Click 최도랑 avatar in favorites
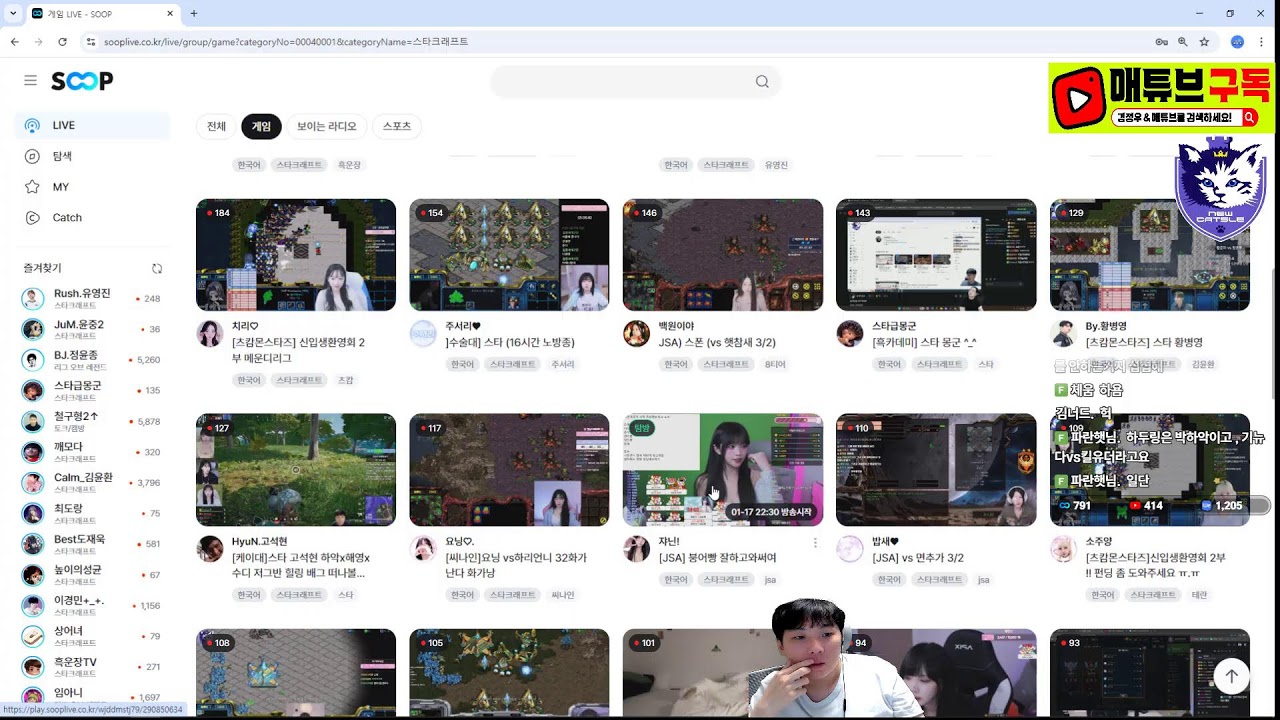1280x720 pixels. (33, 514)
